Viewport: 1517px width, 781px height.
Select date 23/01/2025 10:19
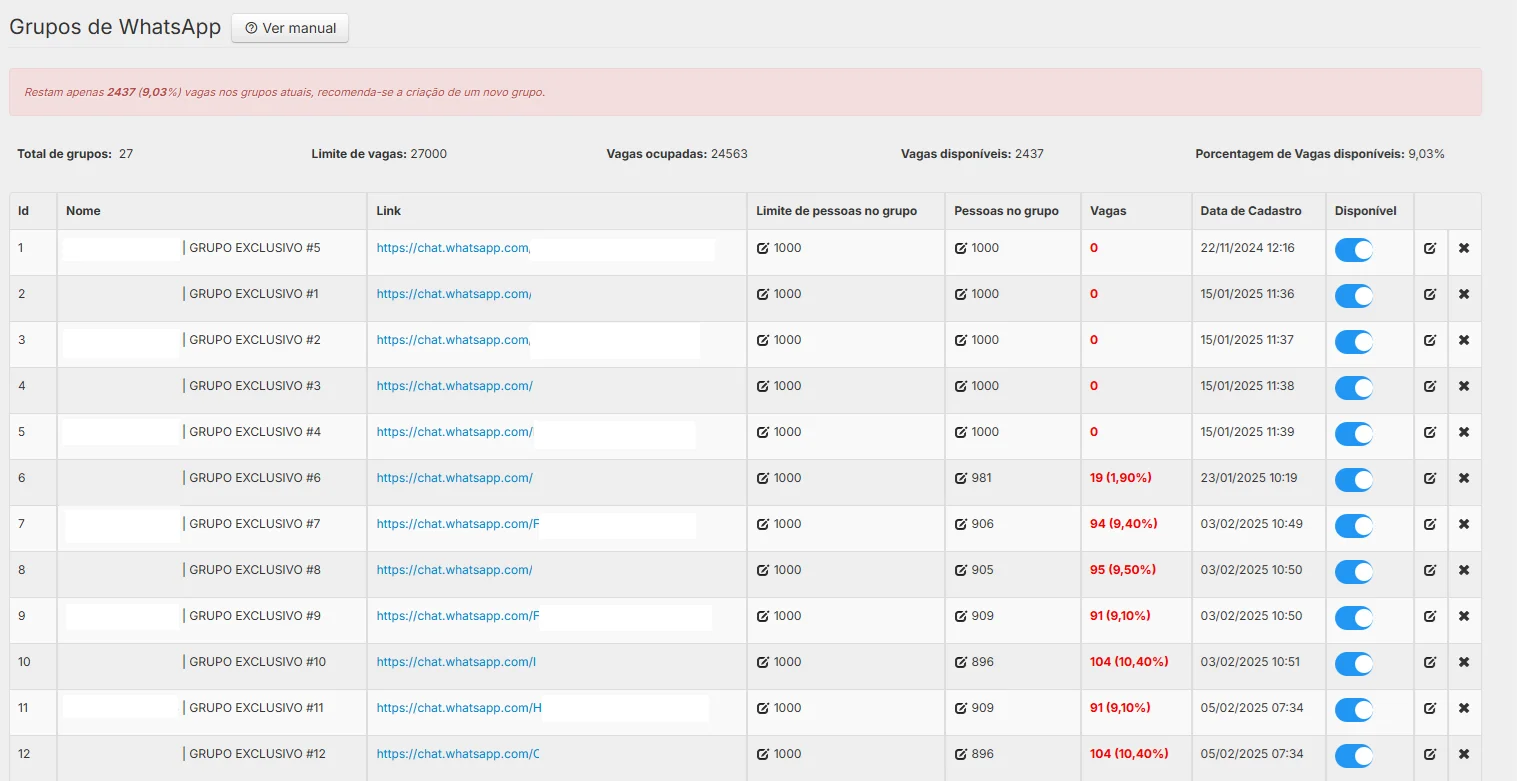pyautogui.click(x=1249, y=478)
